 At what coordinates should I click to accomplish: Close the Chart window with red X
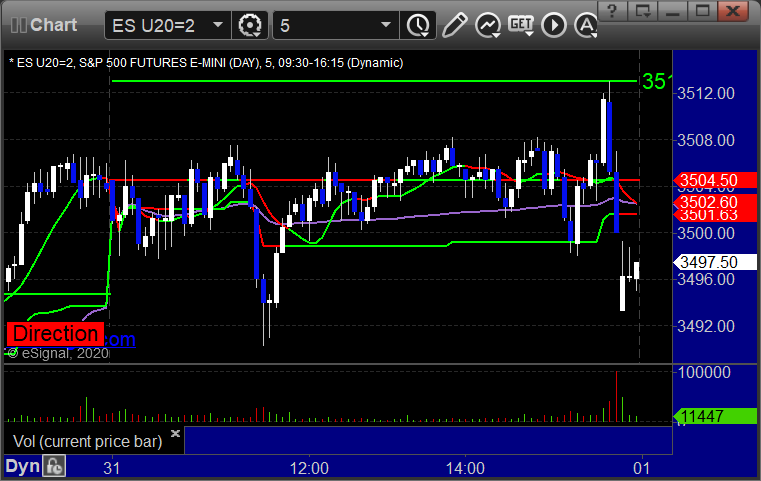click(x=732, y=11)
